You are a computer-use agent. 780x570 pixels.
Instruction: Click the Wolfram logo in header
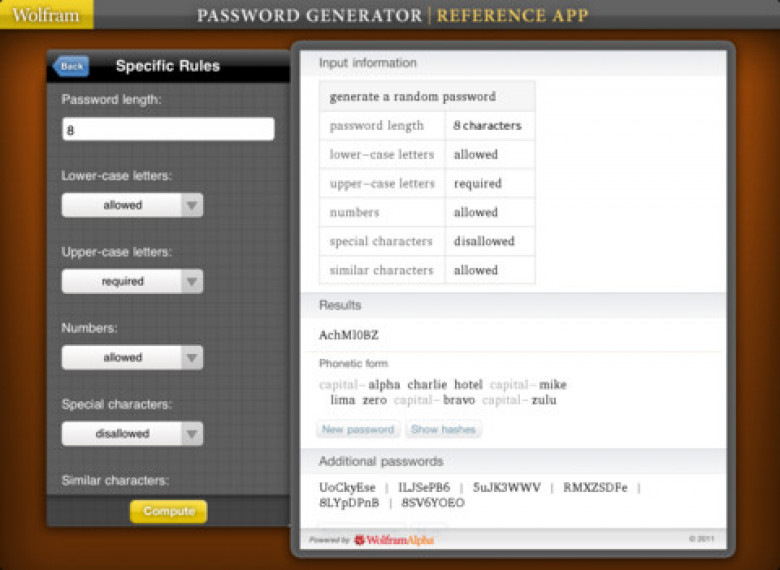click(x=46, y=15)
